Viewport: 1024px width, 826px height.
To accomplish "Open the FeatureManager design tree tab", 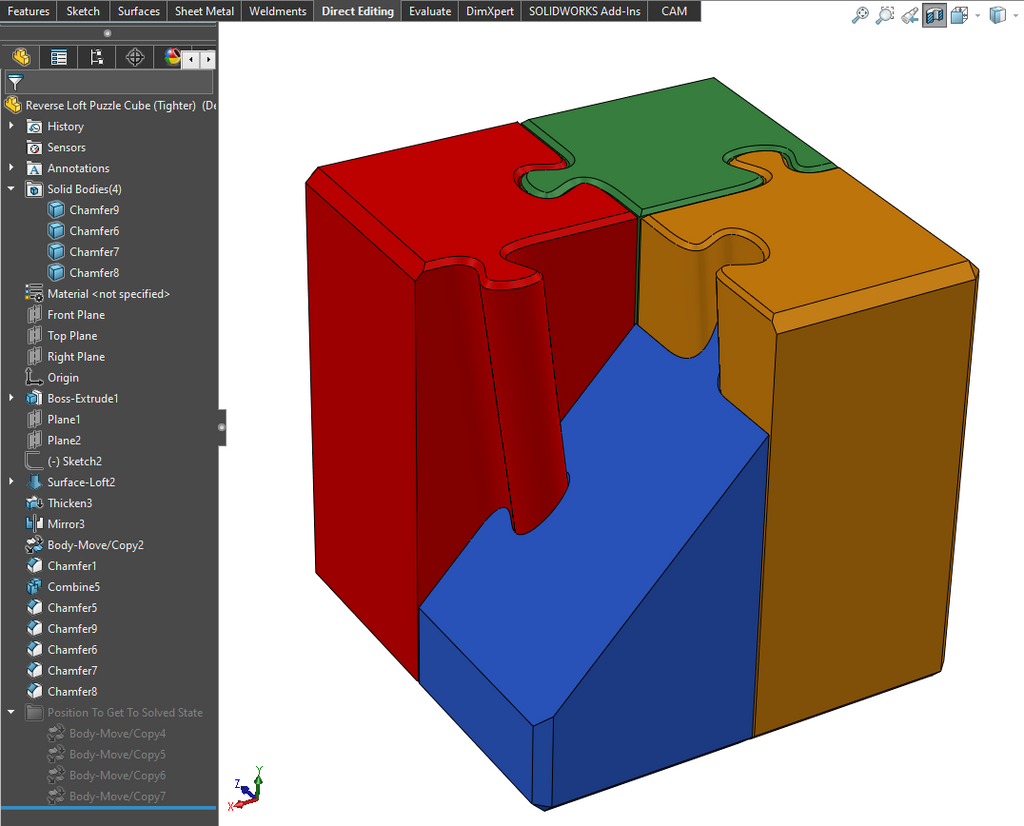I will coord(21,57).
